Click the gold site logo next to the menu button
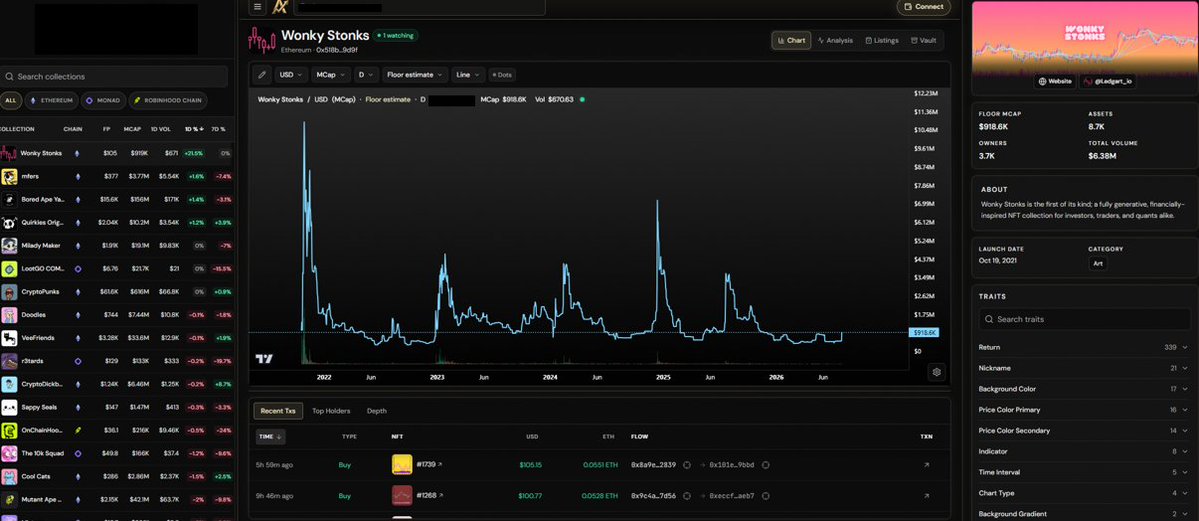The image size is (1199, 521). tap(280, 7)
